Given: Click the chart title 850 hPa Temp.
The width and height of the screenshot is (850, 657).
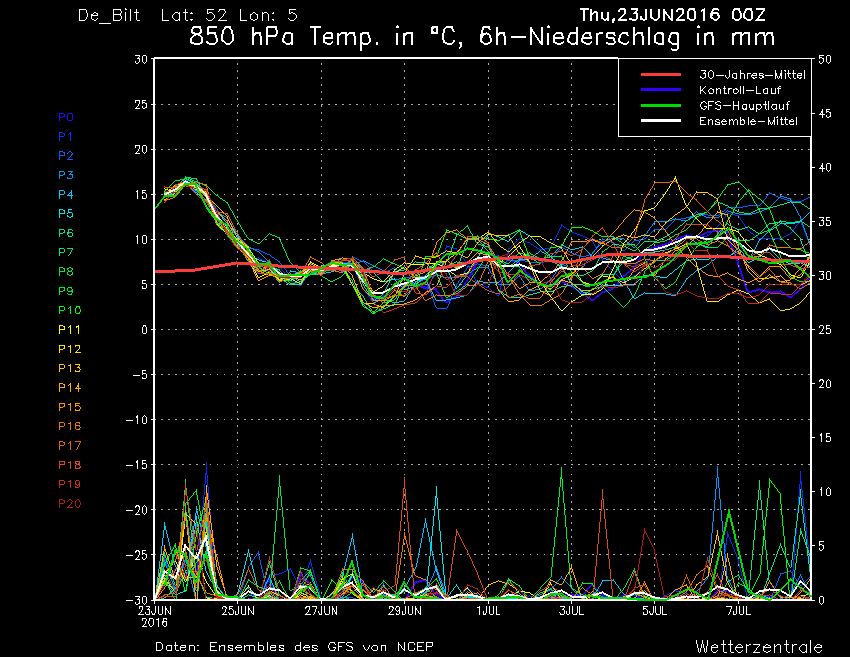Looking at the screenshot, I should [482, 37].
